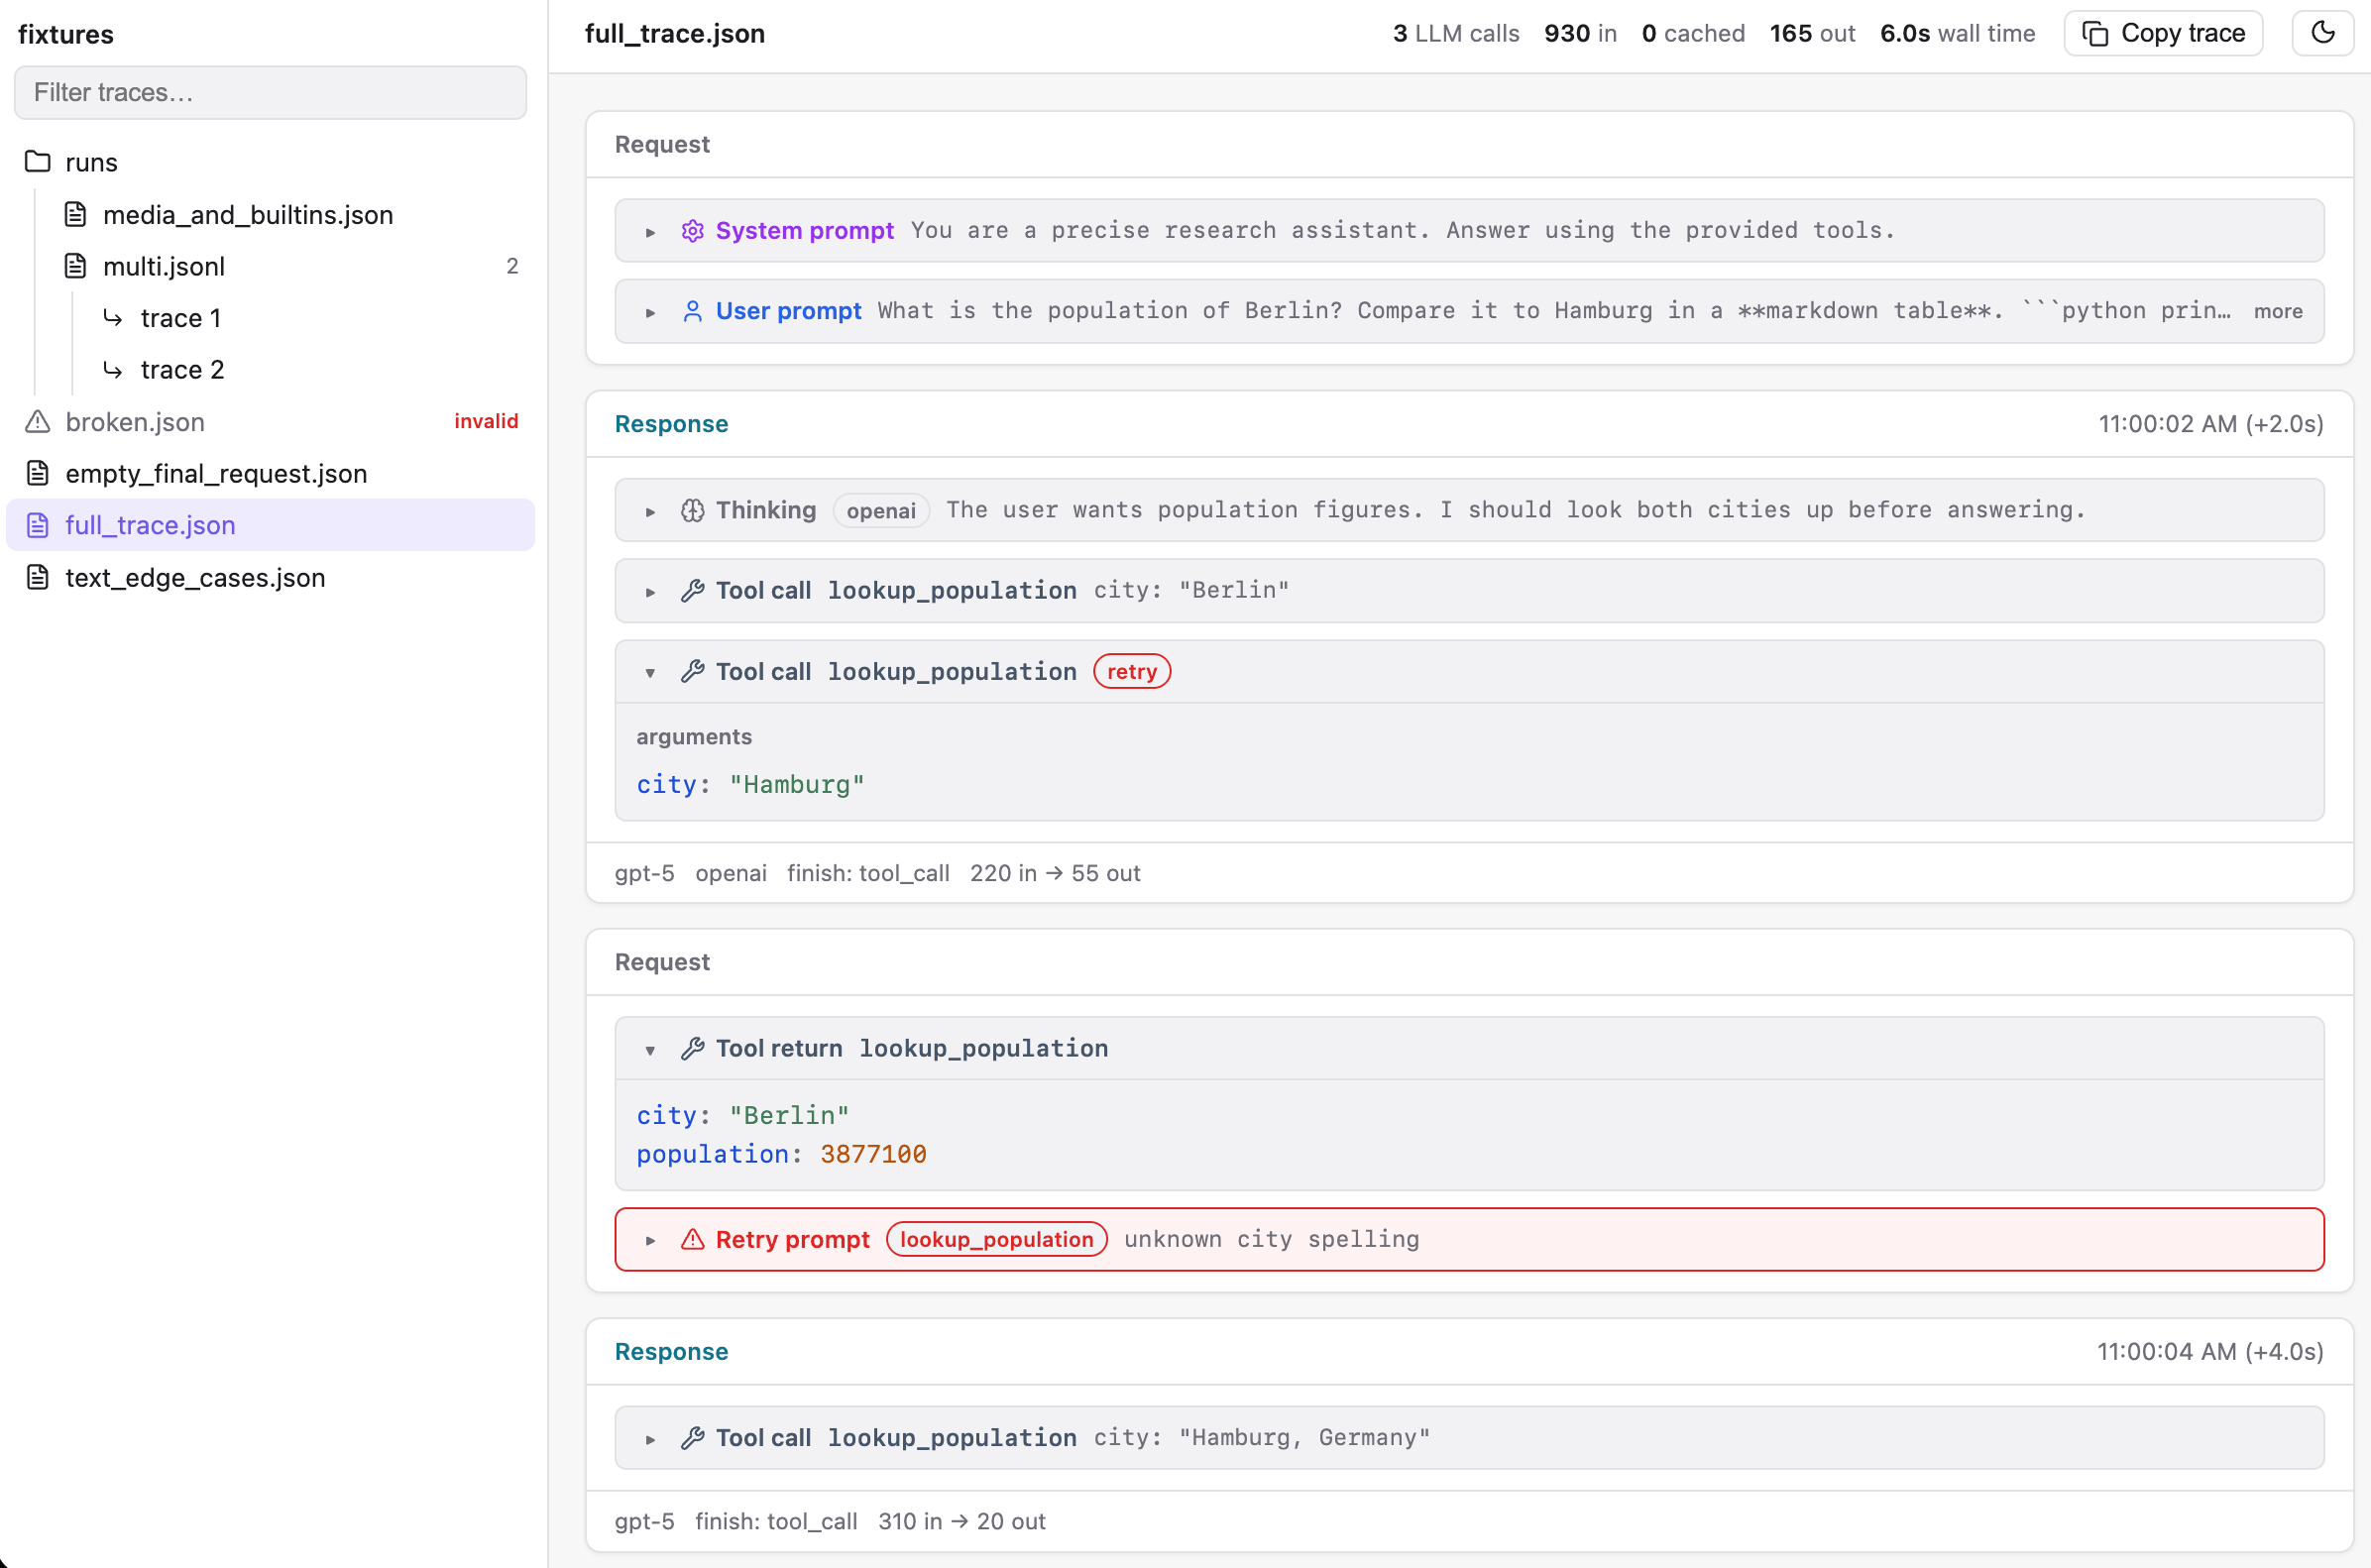Click the 220 in → 55 out footer
The height and width of the screenshot is (1568, 2371).
(x=1055, y=873)
